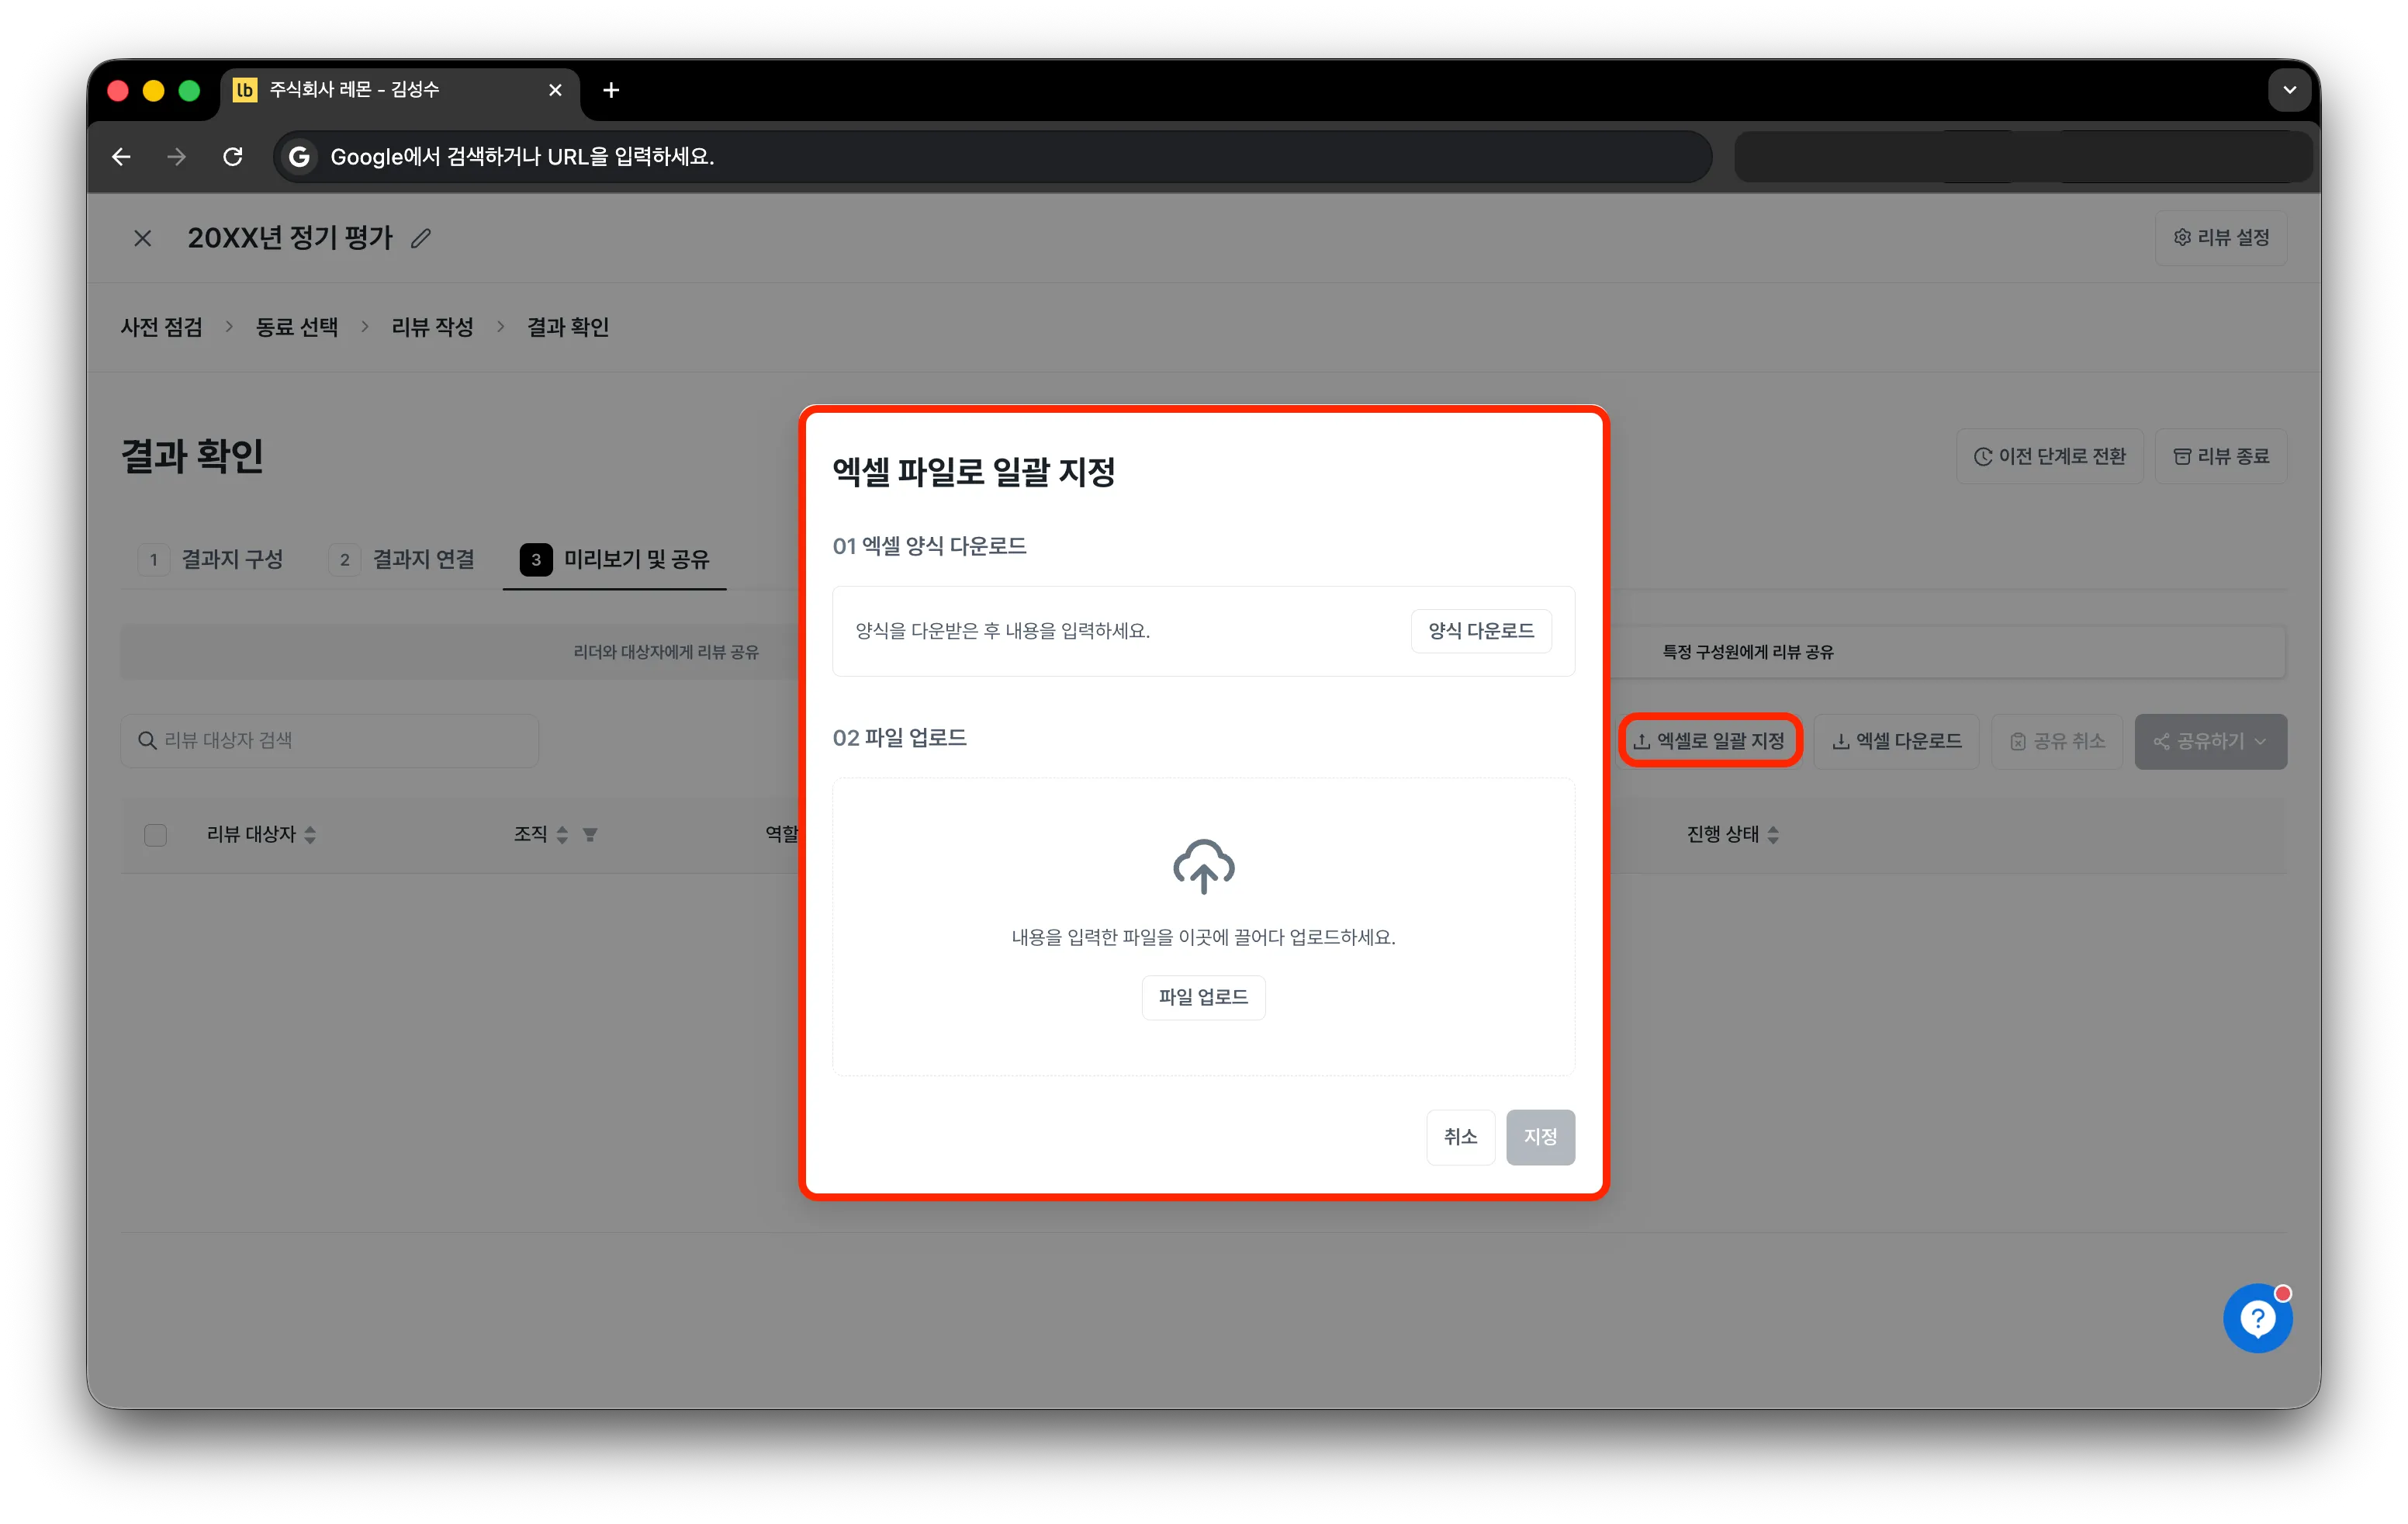Edit the review title with pencil icon

(421, 238)
